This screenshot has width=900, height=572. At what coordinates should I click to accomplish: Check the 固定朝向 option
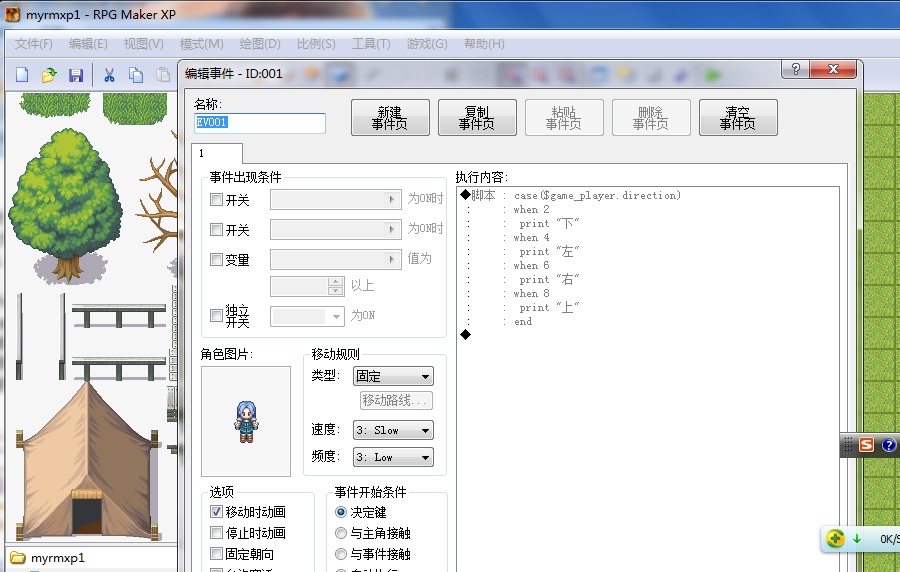(216, 554)
